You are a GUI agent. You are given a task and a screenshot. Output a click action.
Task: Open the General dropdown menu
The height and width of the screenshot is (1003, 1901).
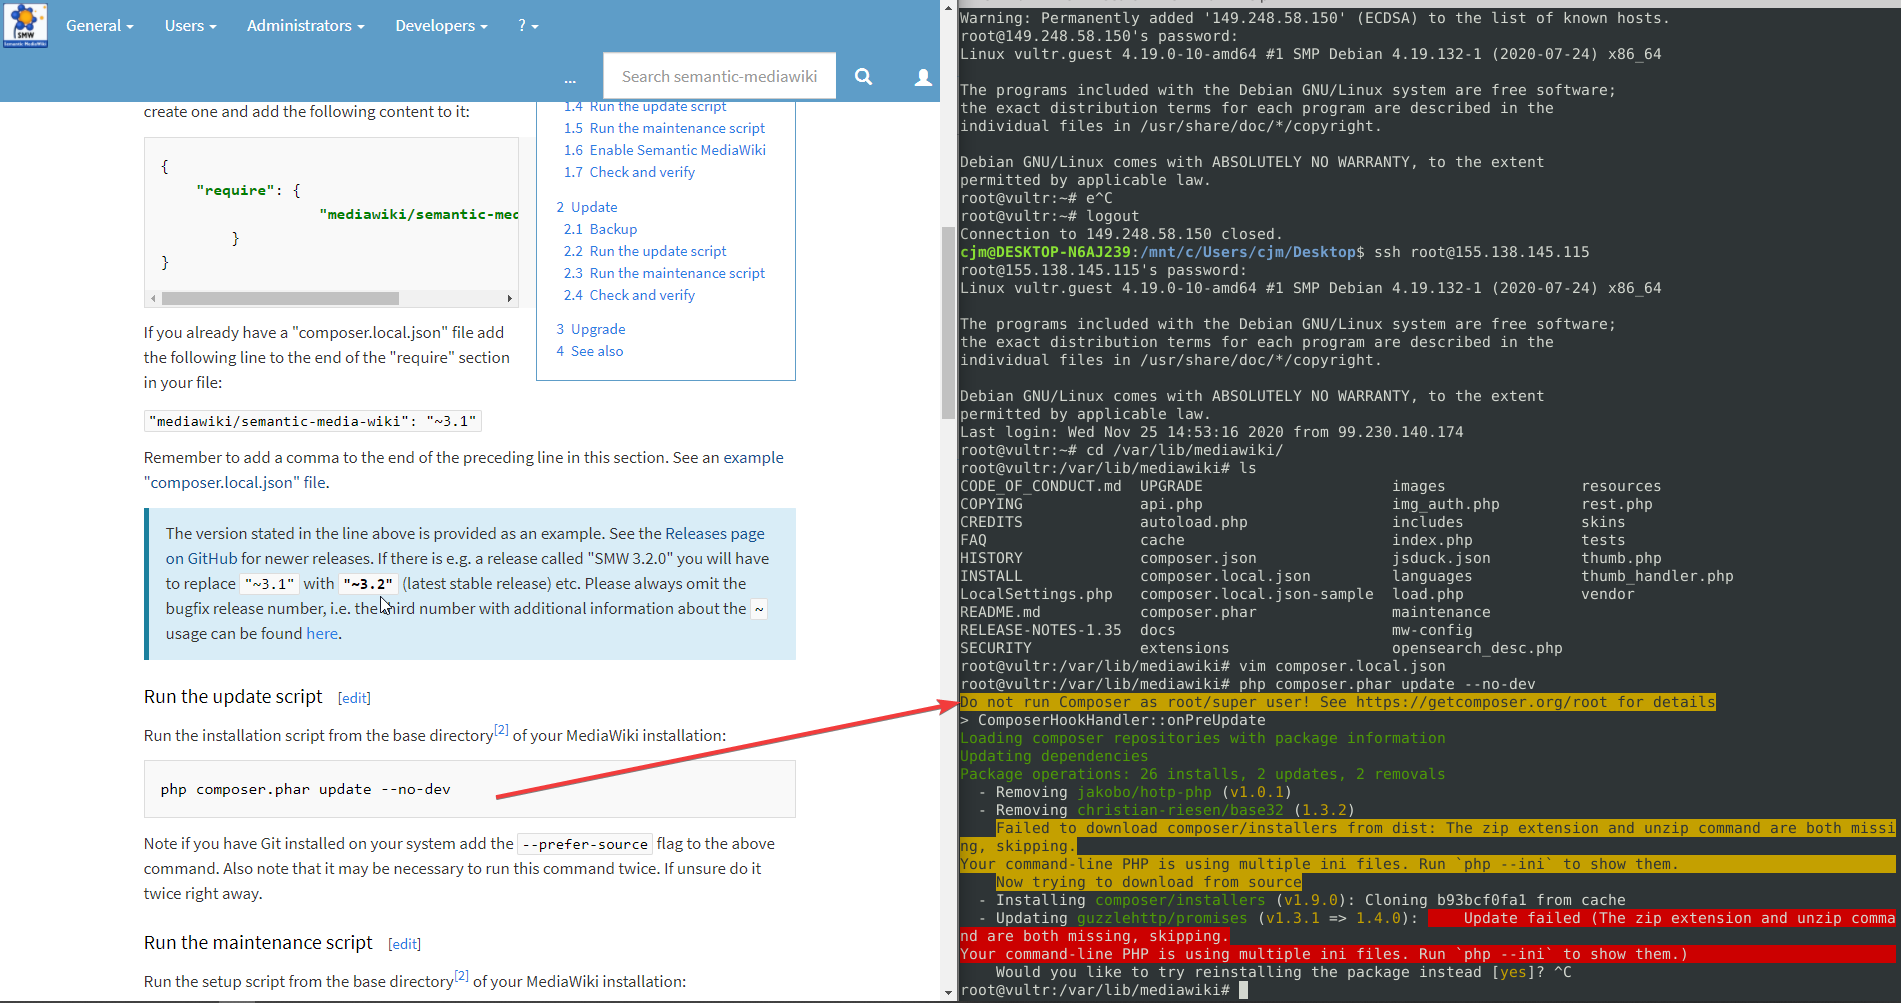tap(99, 25)
